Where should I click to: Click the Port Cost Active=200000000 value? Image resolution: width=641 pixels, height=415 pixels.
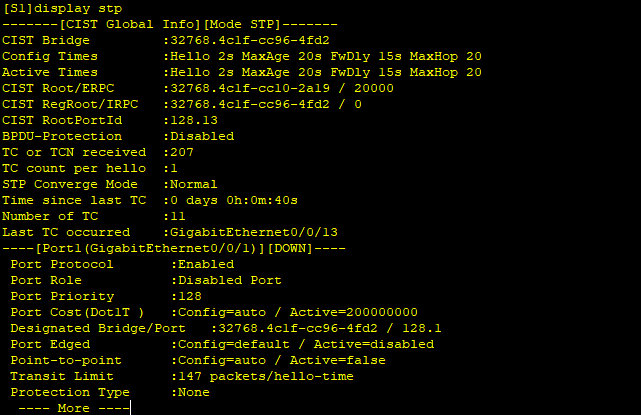click(354, 312)
